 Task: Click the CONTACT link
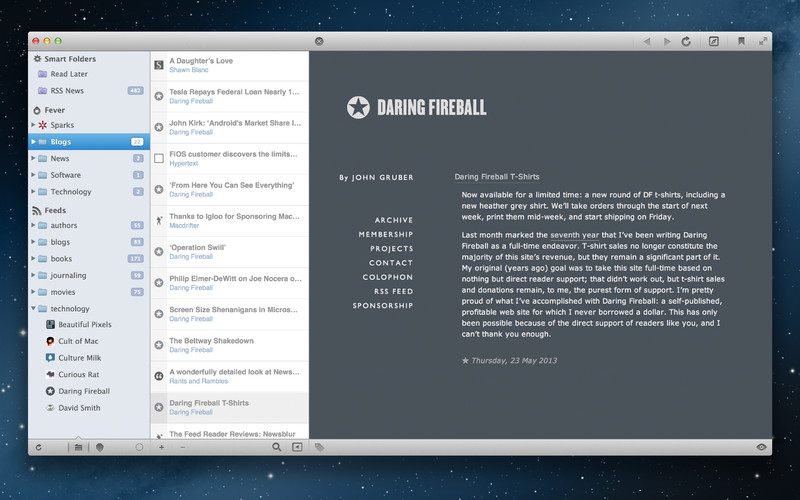(391, 263)
